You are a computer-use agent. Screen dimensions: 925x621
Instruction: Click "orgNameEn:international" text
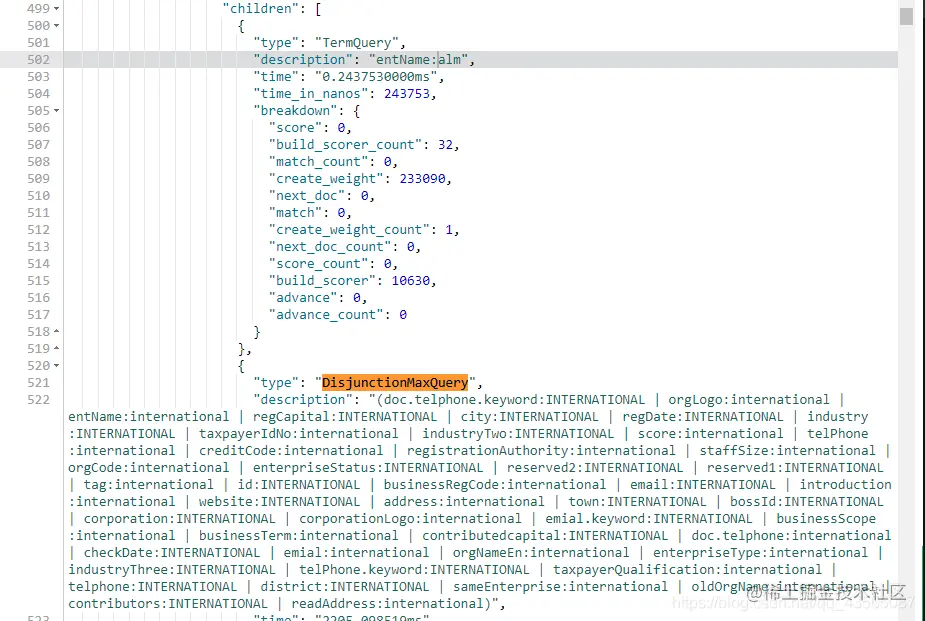[x=541, y=553]
